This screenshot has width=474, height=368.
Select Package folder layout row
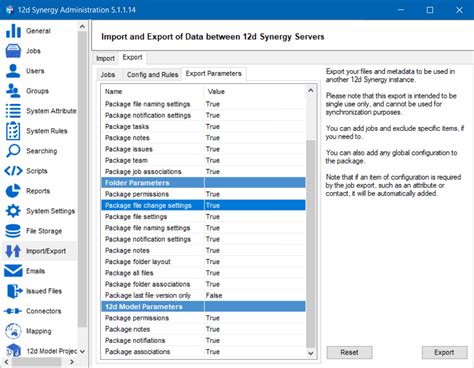pyautogui.click(x=203, y=262)
